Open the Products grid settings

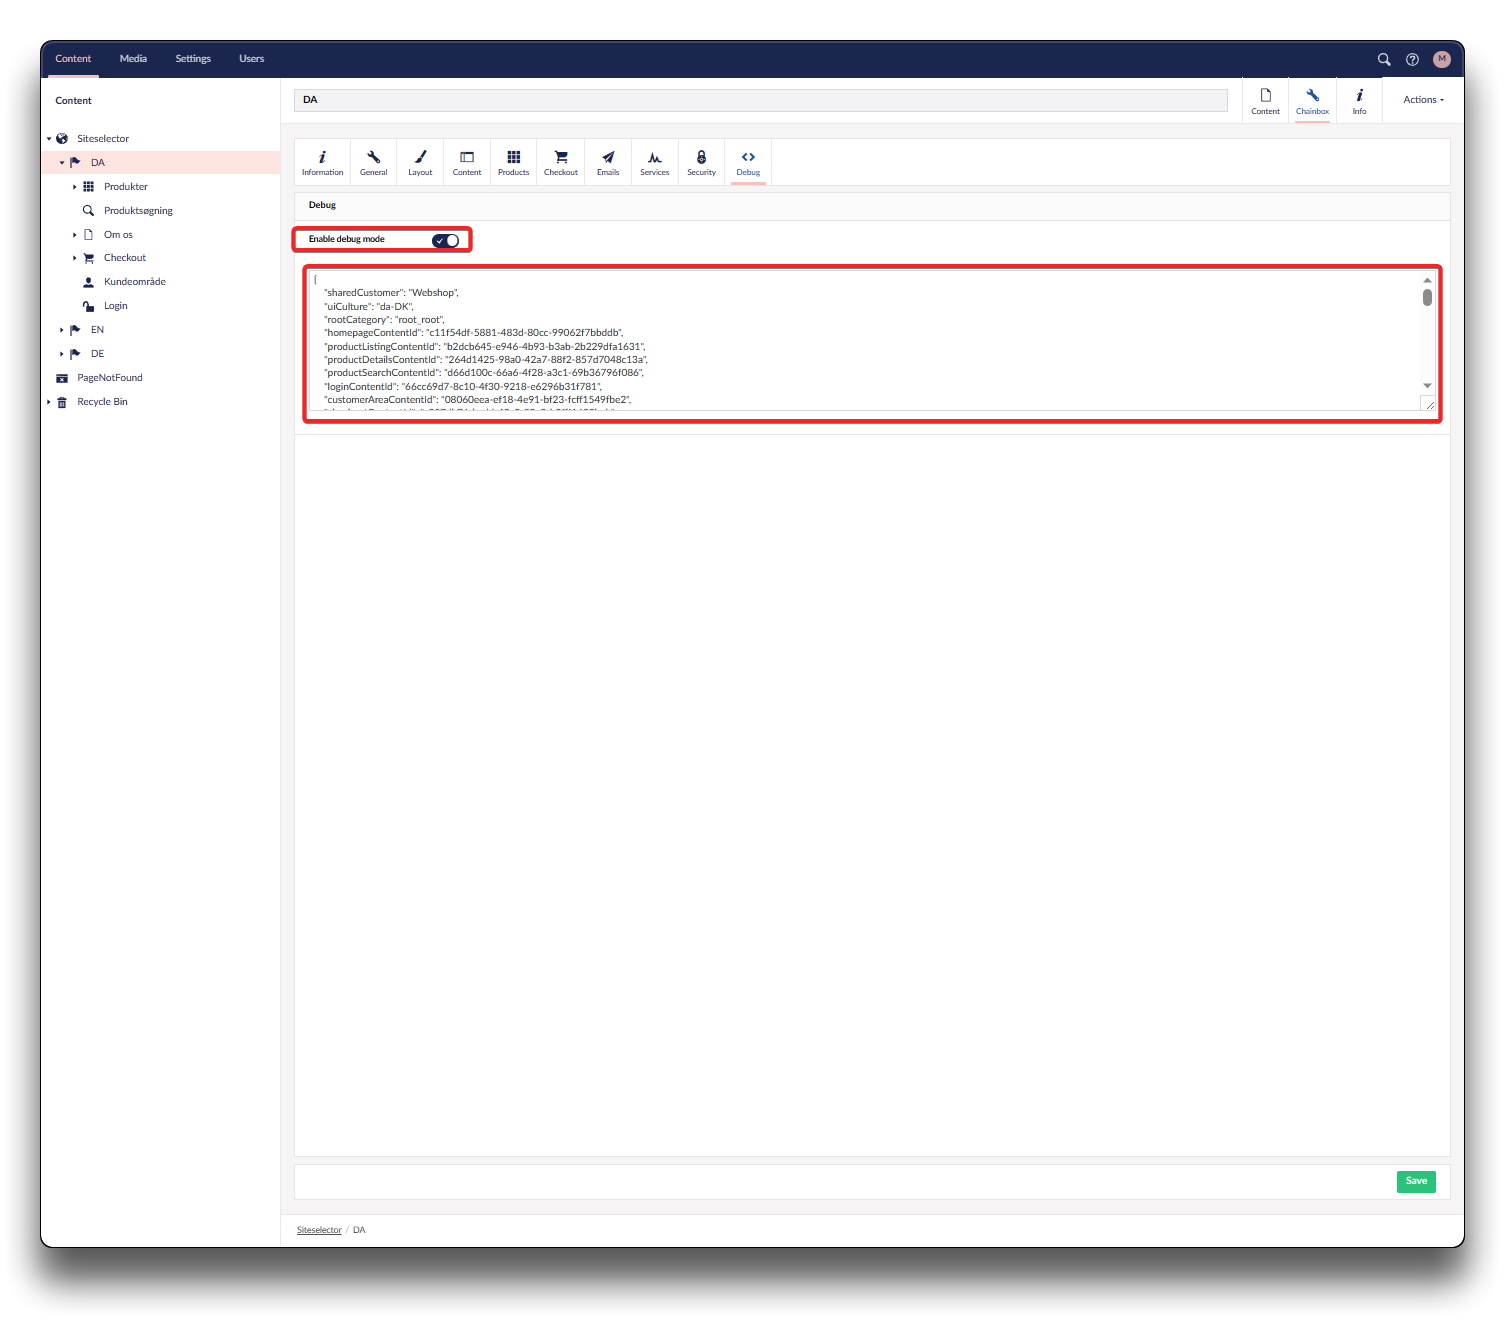[x=513, y=162]
